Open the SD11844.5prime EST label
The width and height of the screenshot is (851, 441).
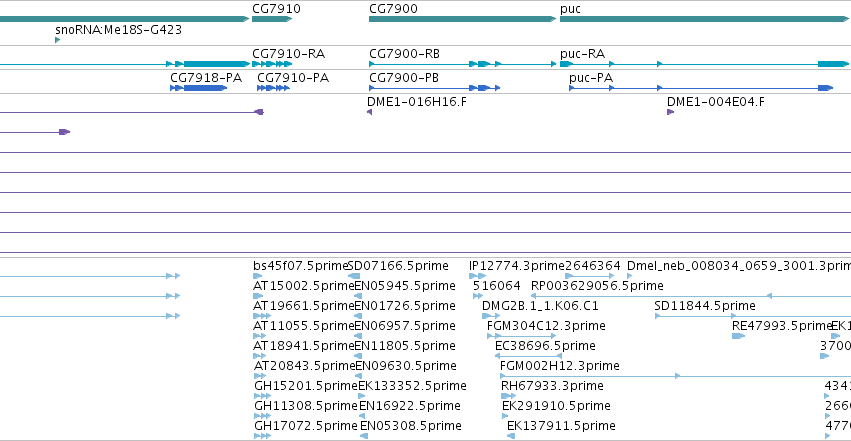(x=705, y=306)
